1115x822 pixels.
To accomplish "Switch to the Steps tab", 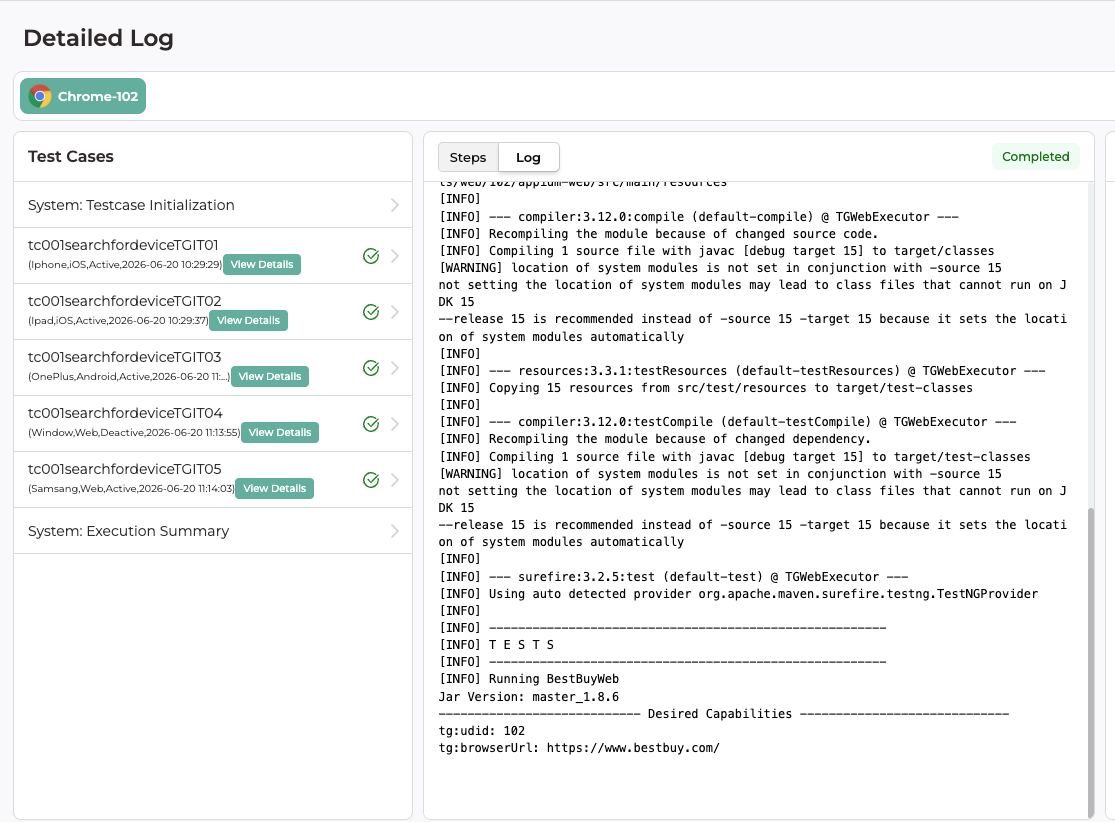I will click(x=468, y=157).
